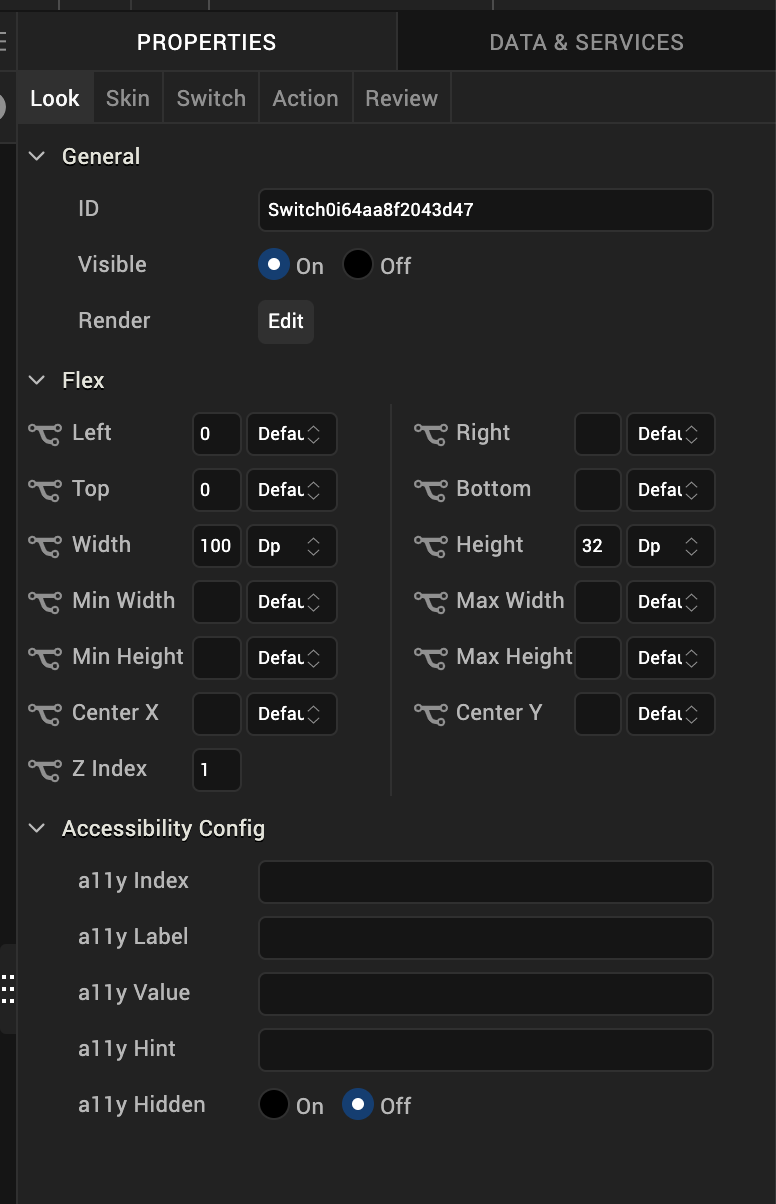Open the Height unit dropdown showing Dp
The height and width of the screenshot is (1204, 776).
pyautogui.click(x=670, y=546)
